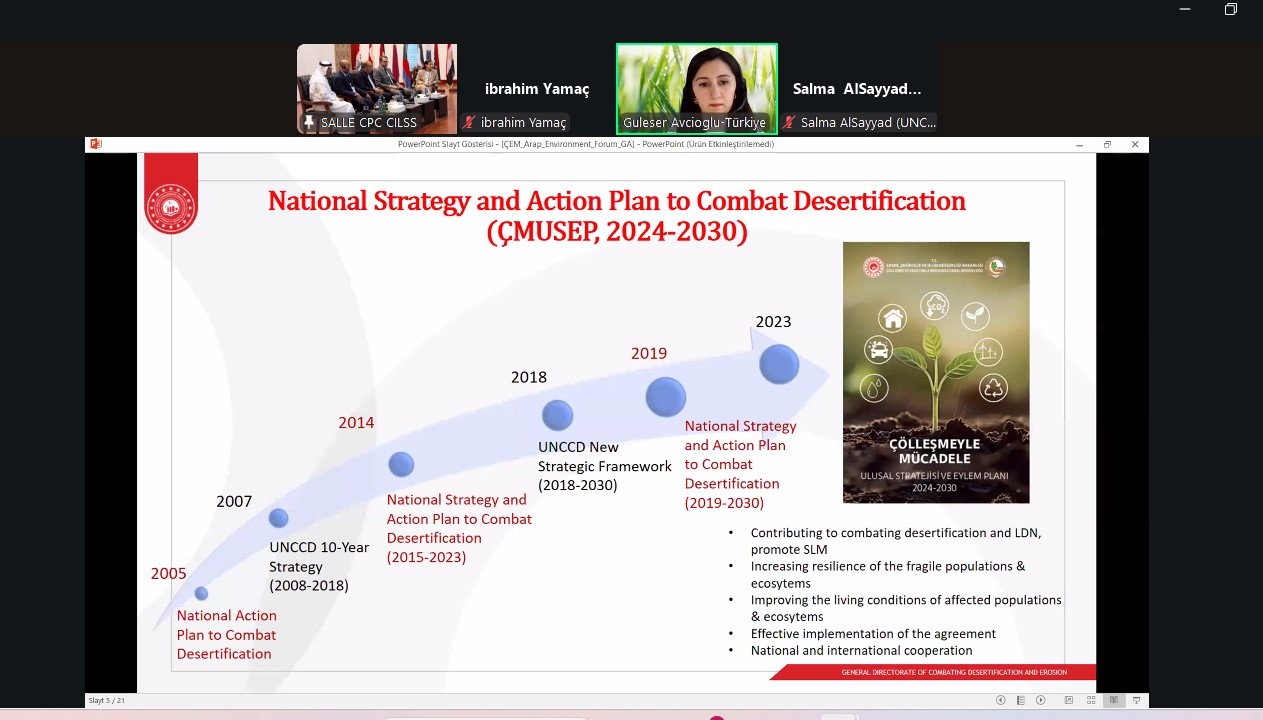The image size is (1263, 720).
Task: Click the 2023 timeline circle marker
Action: (778, 364)
